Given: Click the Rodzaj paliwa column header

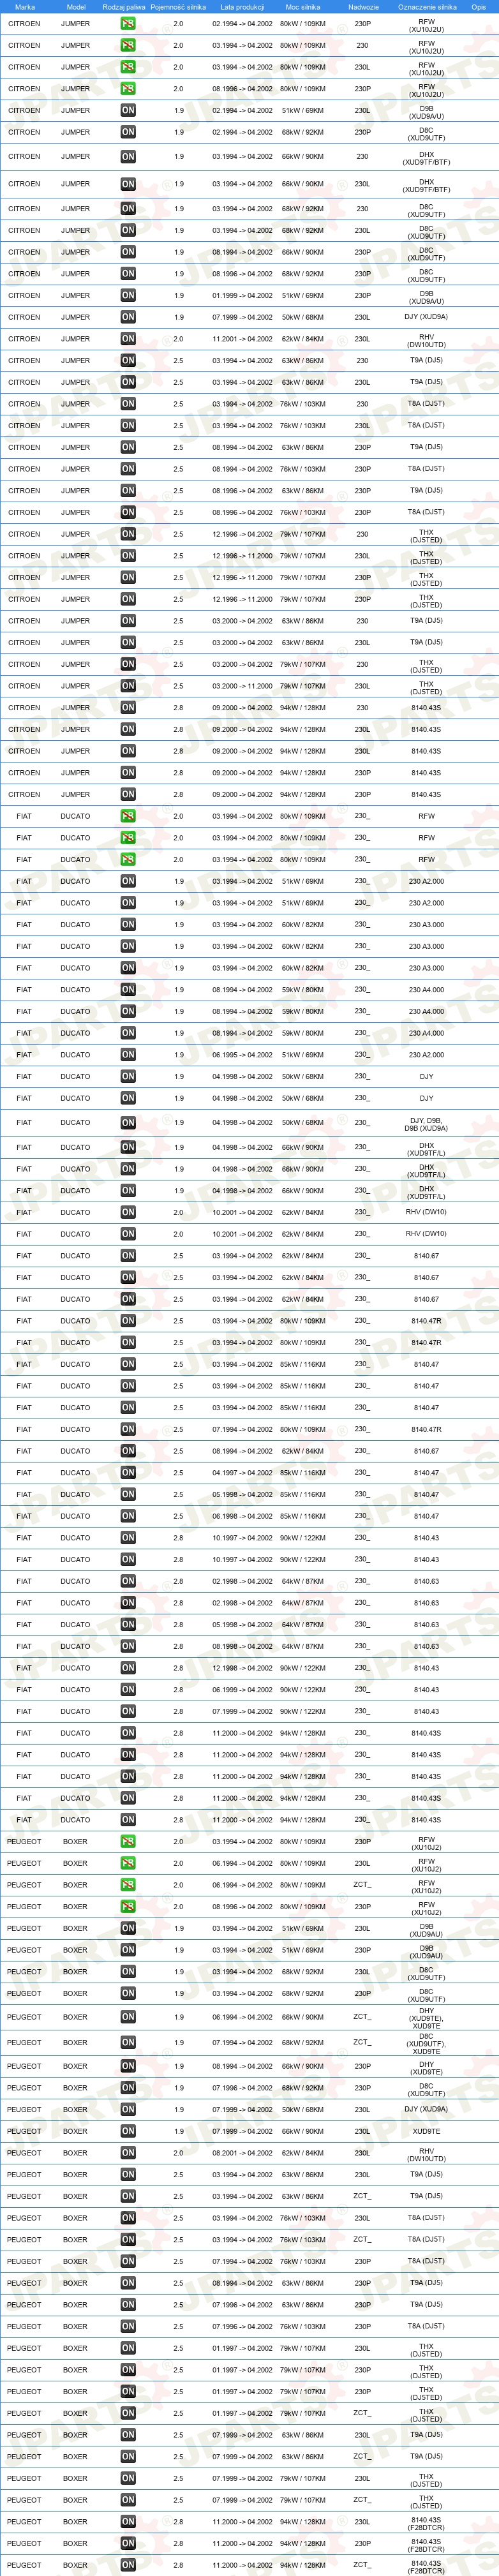Looking at the screenshot, I should tap(124, 6).
